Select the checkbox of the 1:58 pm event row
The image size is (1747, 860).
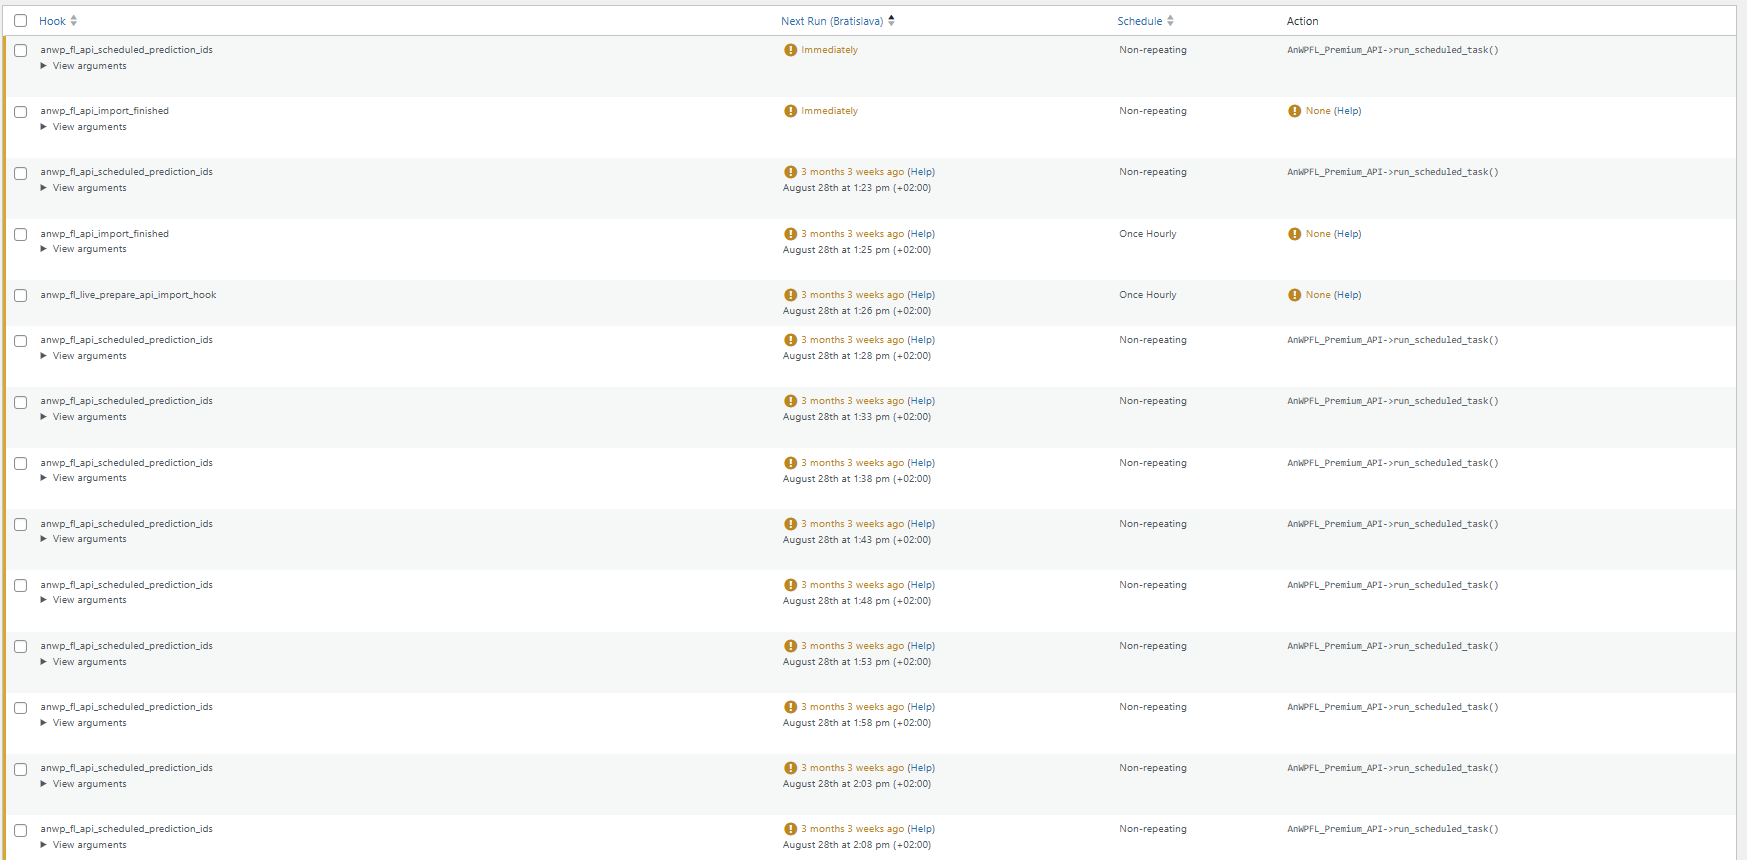coord(20,708)
